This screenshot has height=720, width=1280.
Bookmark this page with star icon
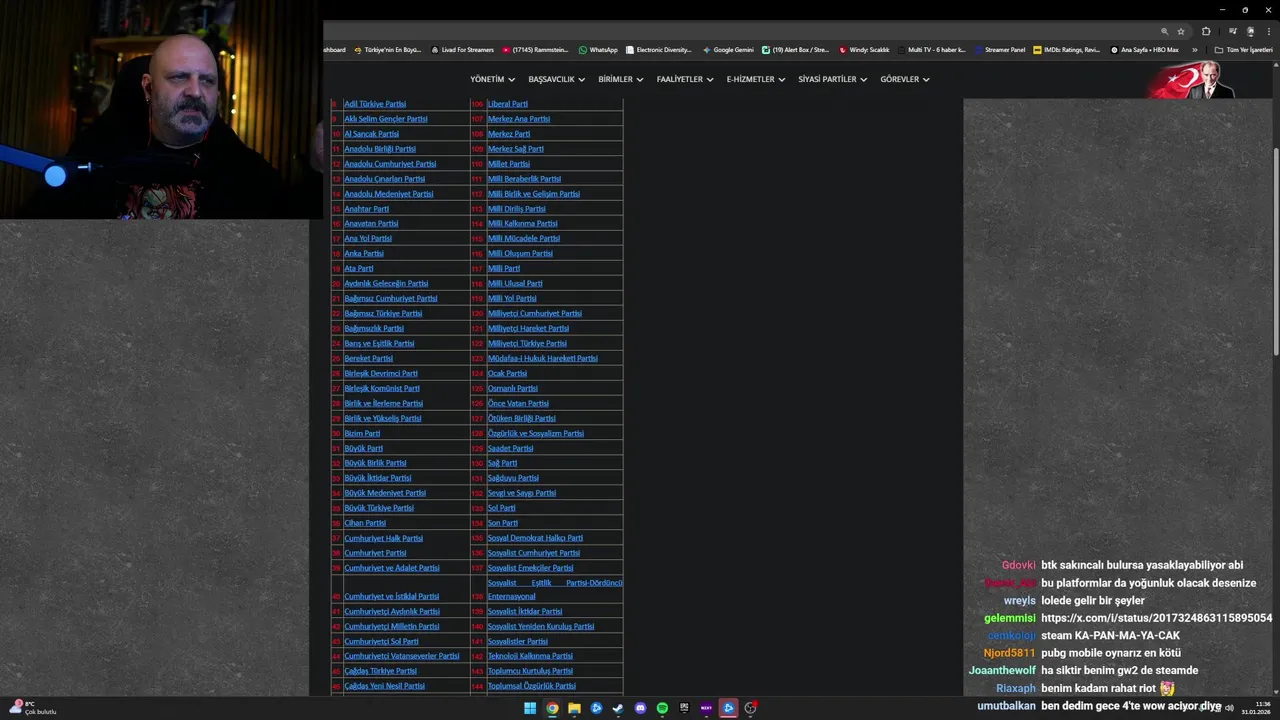point(1181,31)
